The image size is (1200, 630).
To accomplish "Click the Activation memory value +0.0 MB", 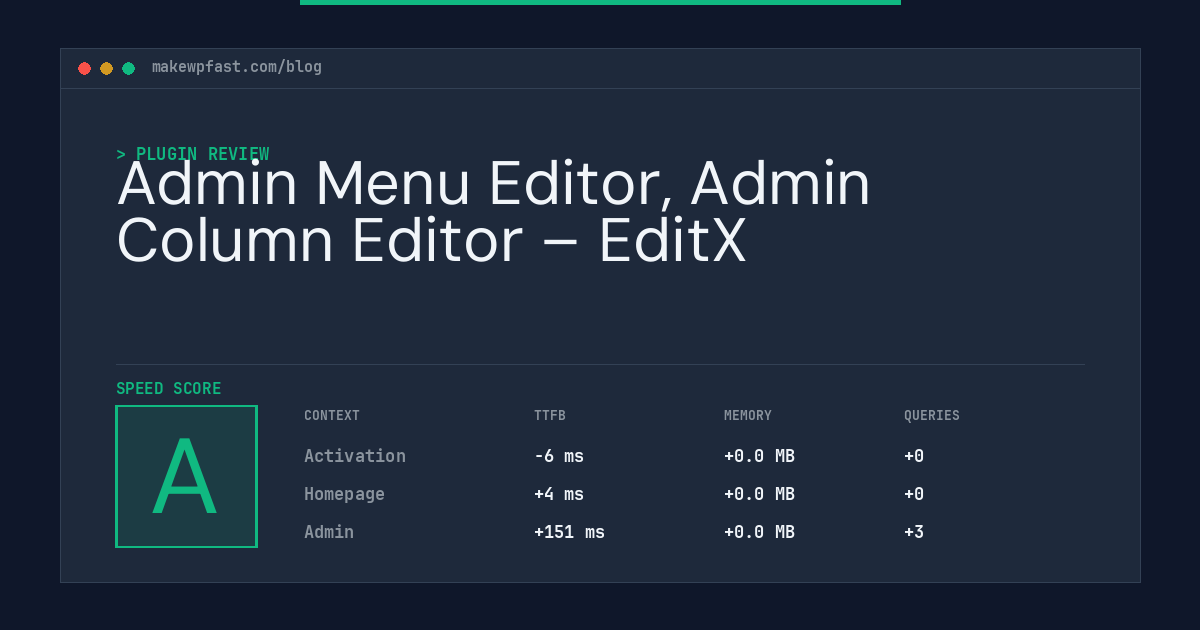I will point(759,456).
